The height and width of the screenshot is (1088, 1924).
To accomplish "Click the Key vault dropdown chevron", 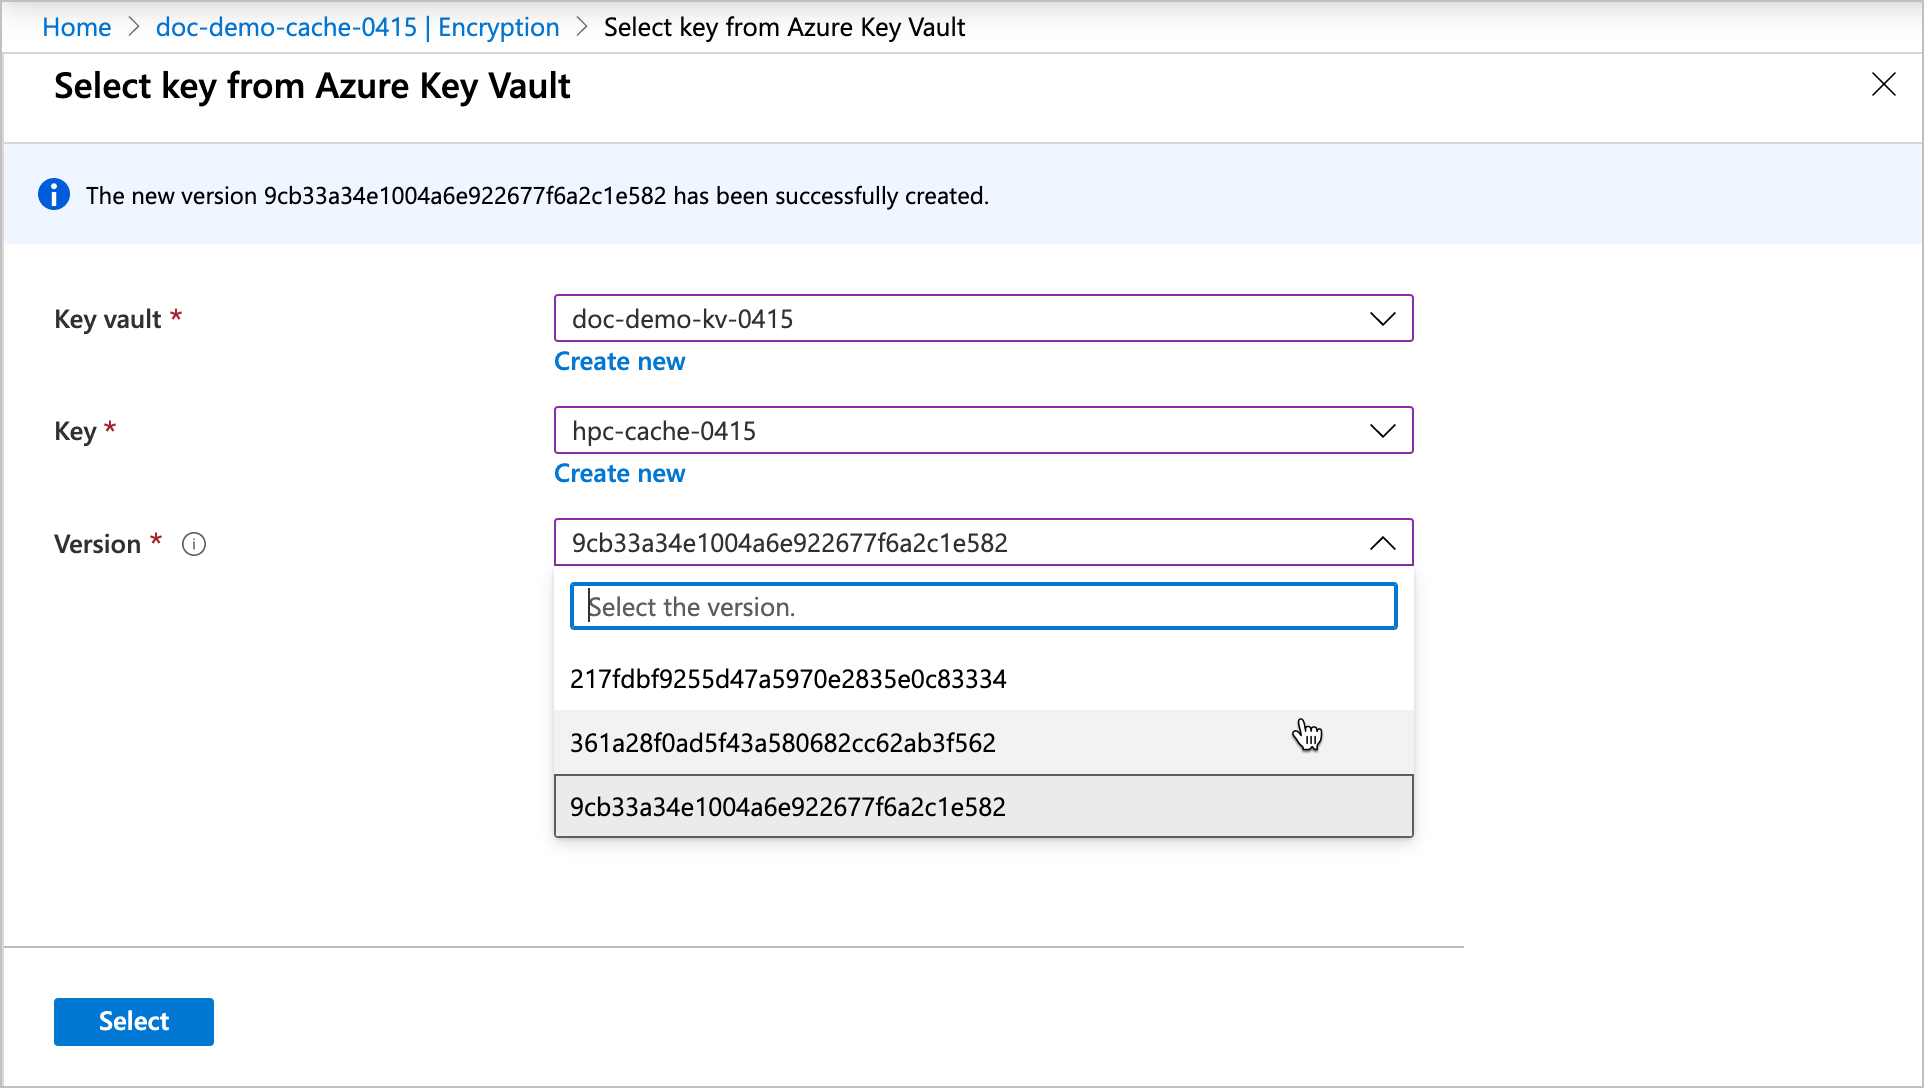I will pyautogui.click(x=1382, y=317).
